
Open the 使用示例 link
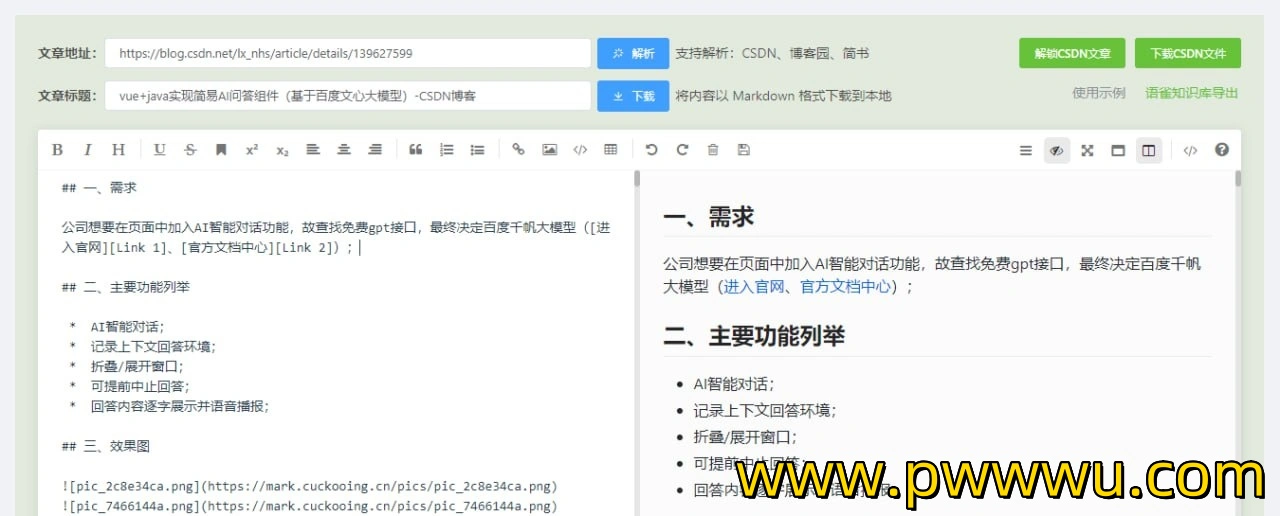1099,93
